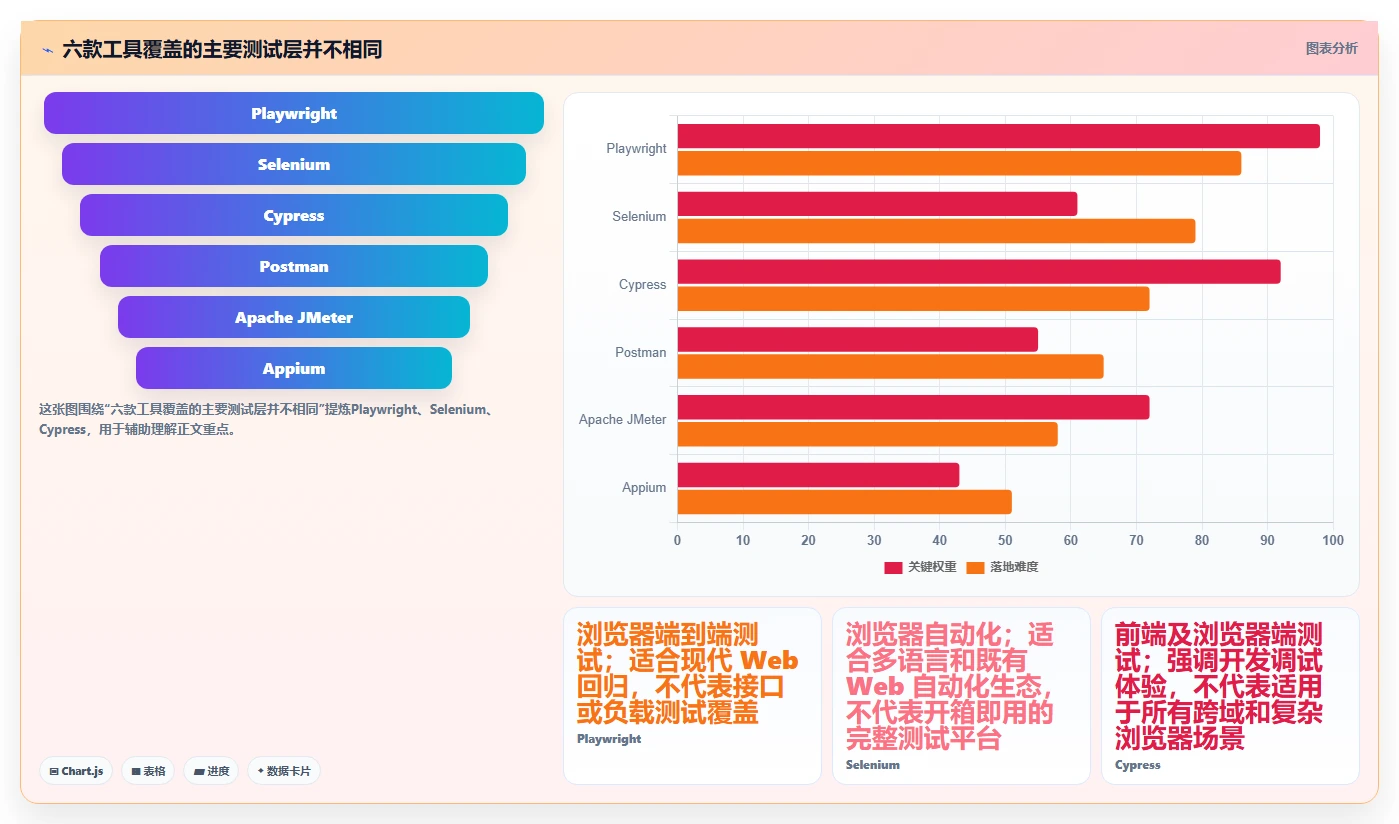Image resolution: width=1399 pixels, height=824 pixels.
Task: Click Postman's orange 落地难度 chart bar
Action: click(x=890, y=367)
